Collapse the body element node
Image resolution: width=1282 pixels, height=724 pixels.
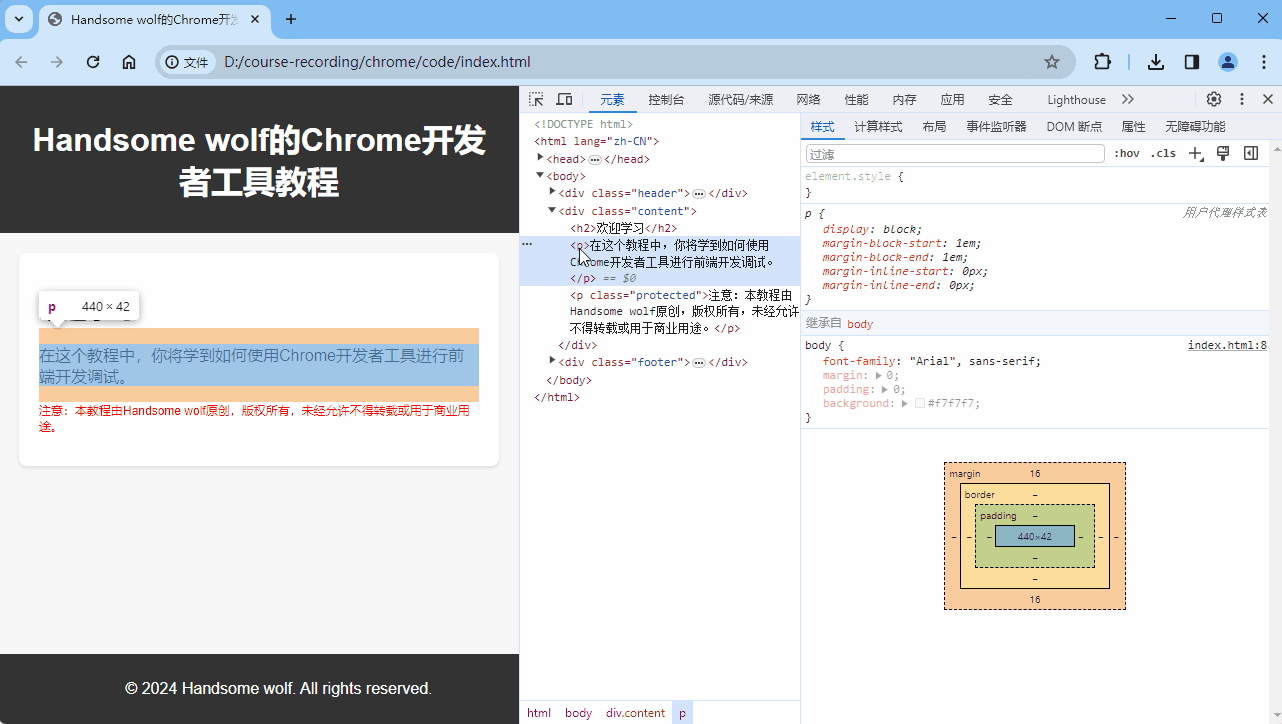click(540, 175)
